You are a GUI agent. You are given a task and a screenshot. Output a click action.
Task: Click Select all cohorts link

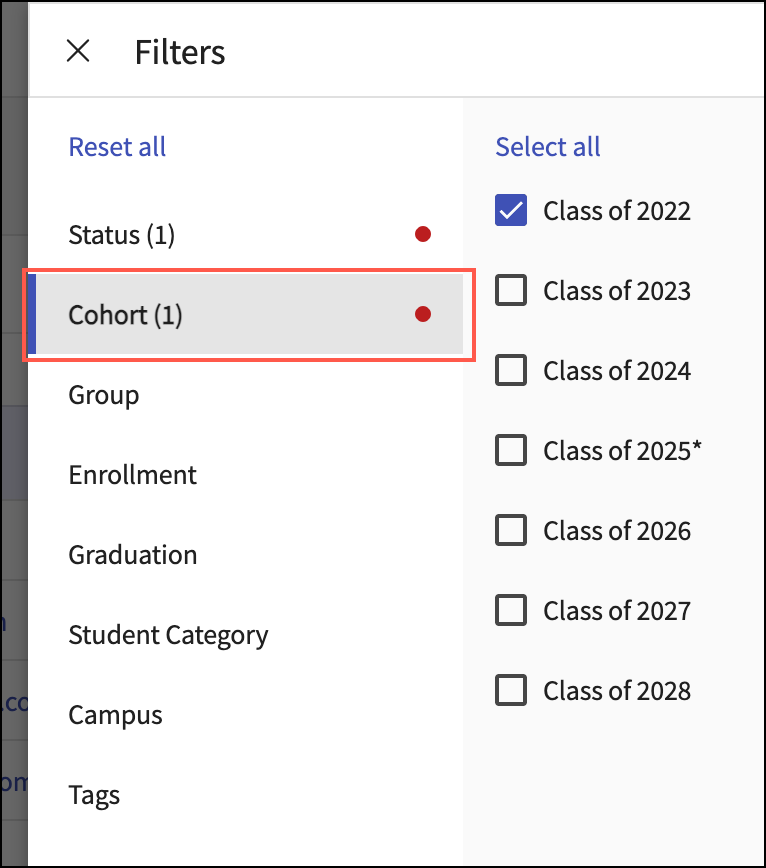click(x=548, y=147)
